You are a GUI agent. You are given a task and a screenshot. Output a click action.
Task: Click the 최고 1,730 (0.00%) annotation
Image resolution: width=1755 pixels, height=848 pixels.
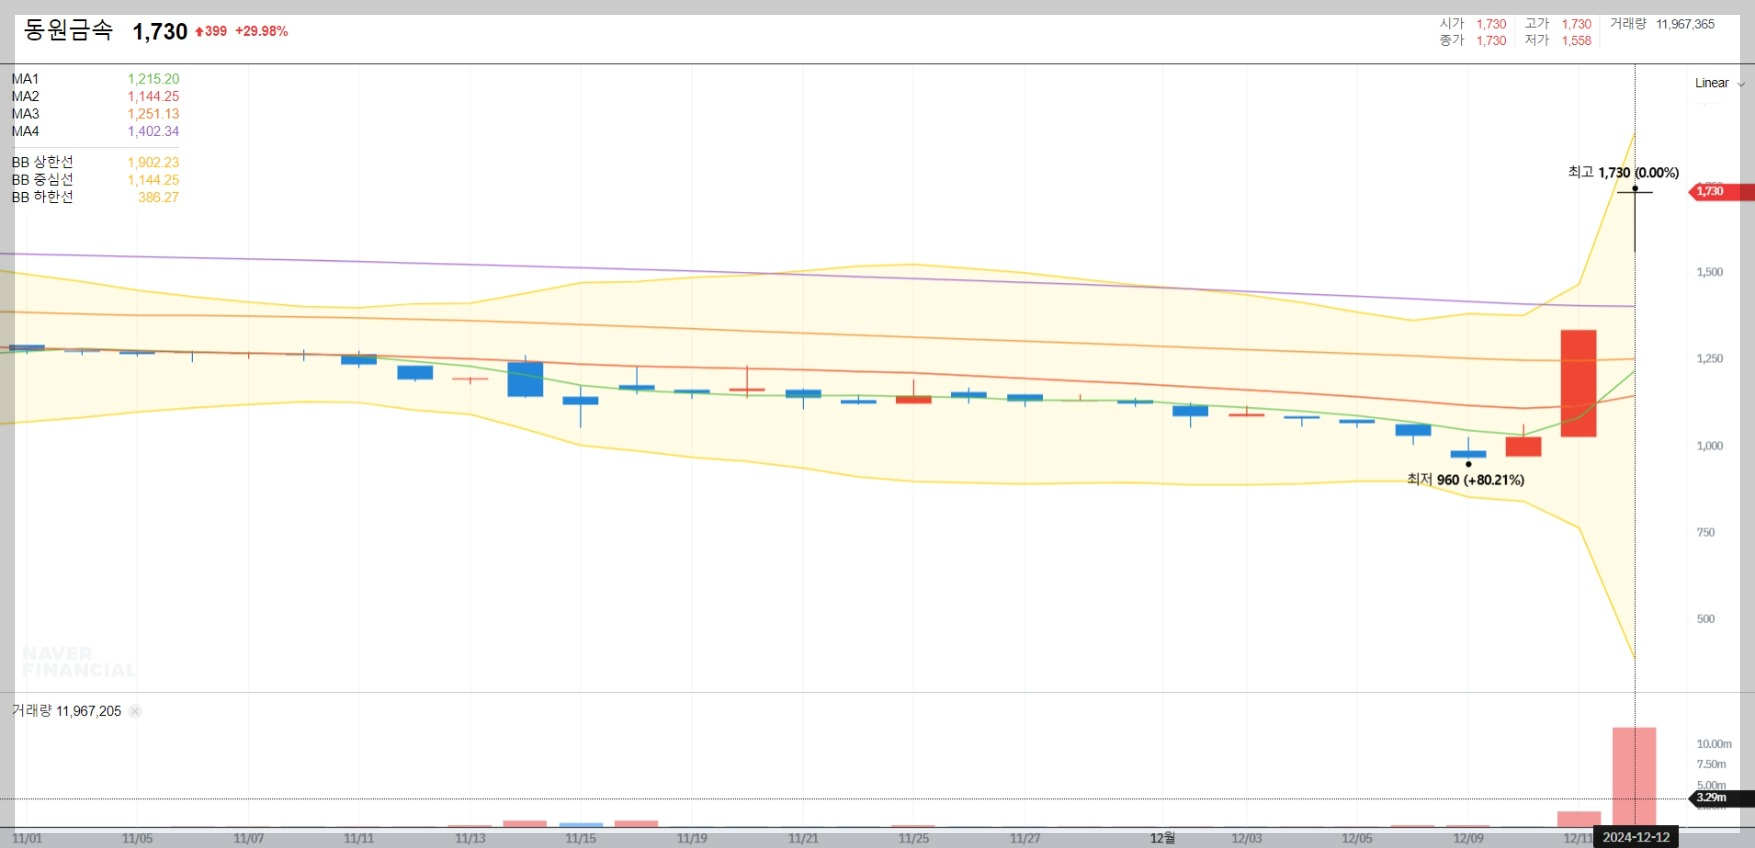[1623, 172]
